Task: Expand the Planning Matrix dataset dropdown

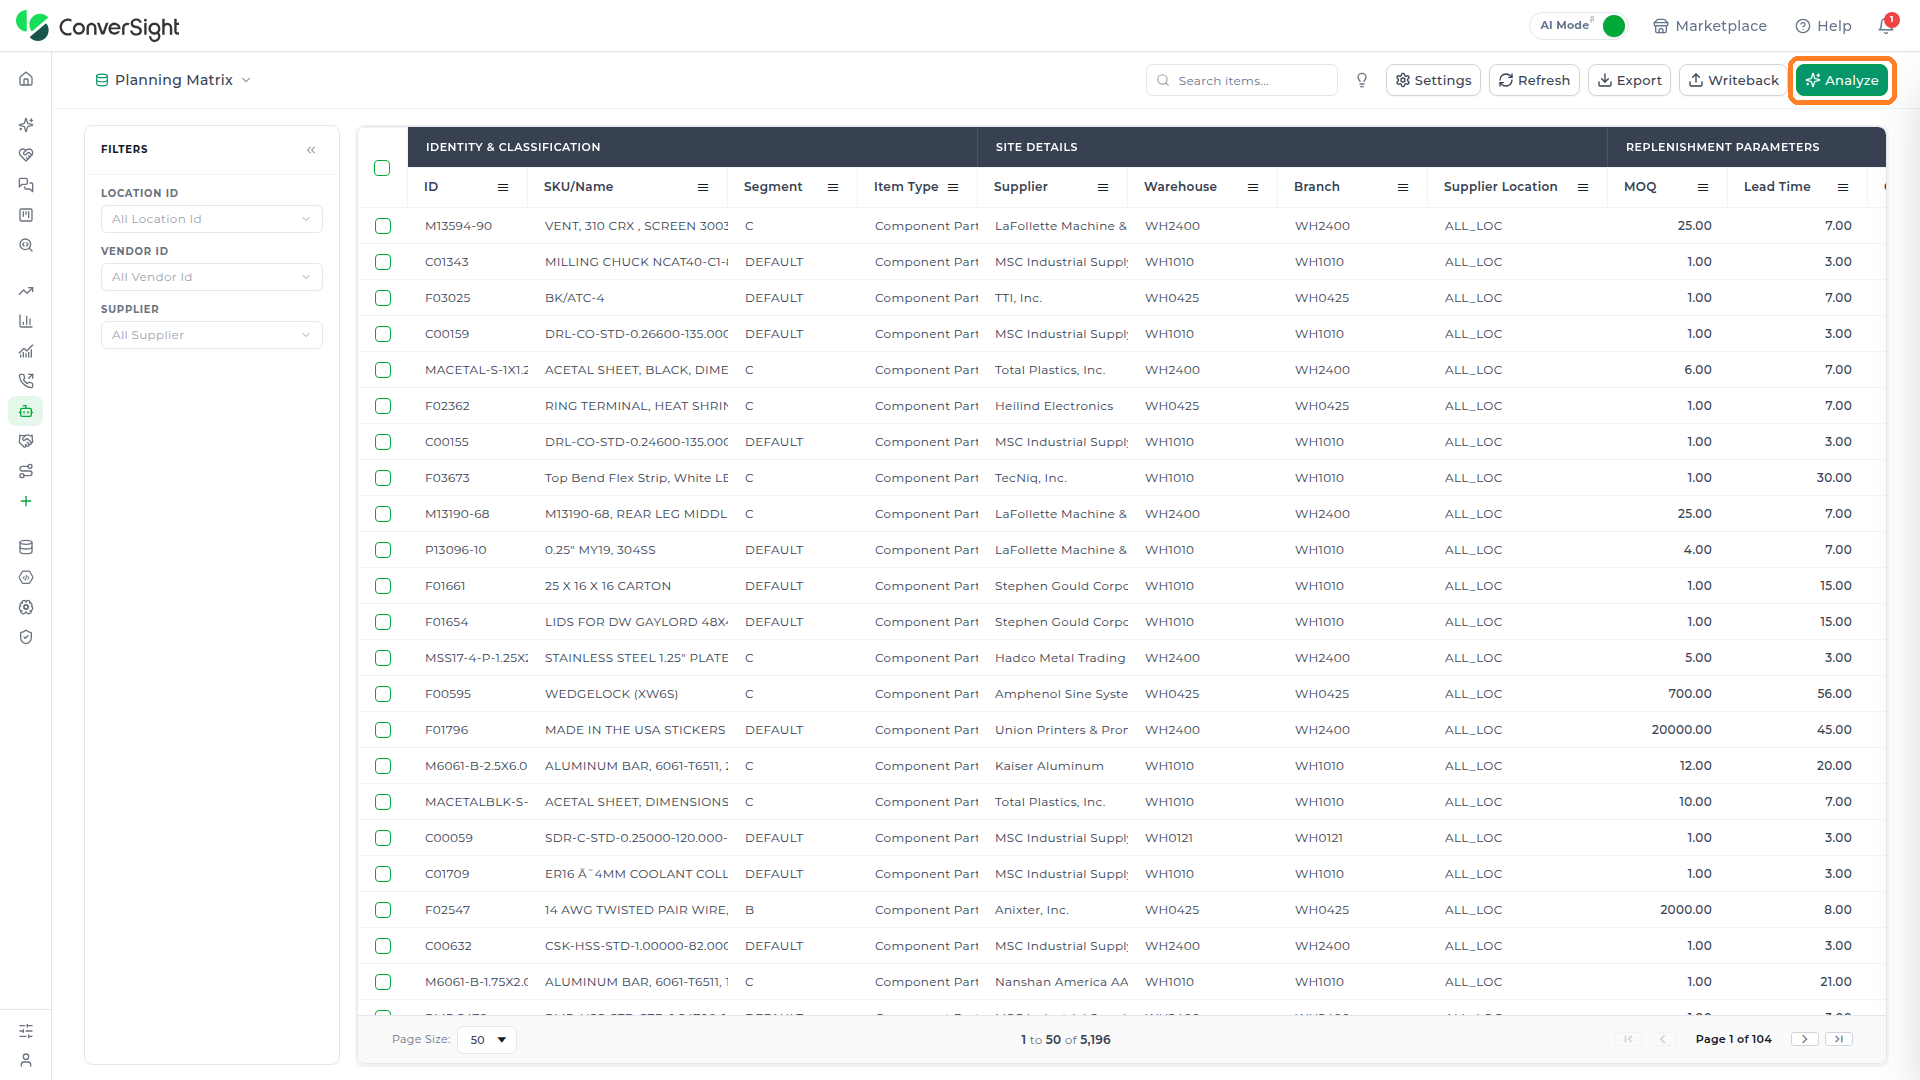Action: pos(173,80)
